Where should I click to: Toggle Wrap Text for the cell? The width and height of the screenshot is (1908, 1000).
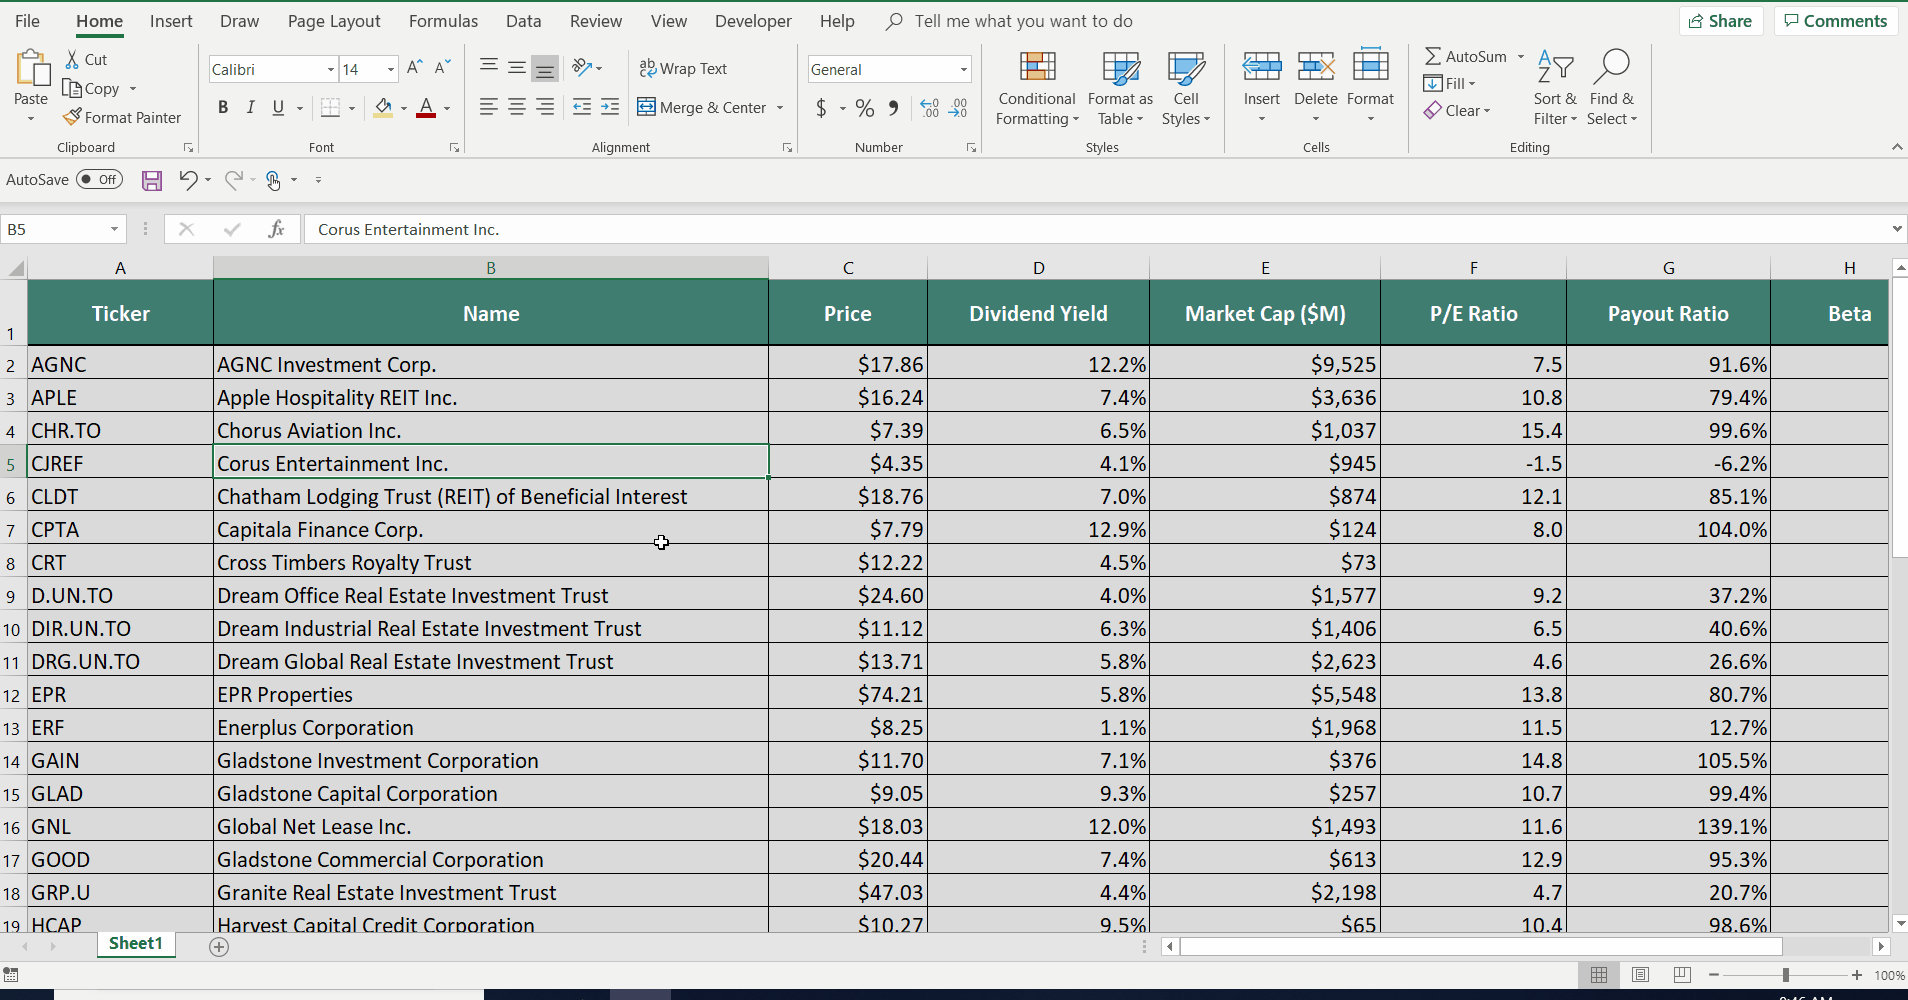point(683,68)
